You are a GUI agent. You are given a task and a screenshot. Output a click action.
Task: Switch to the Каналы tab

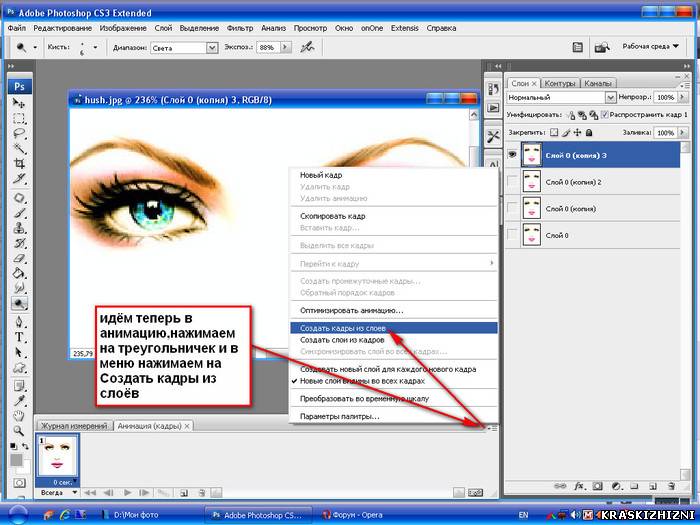(598, 83)
